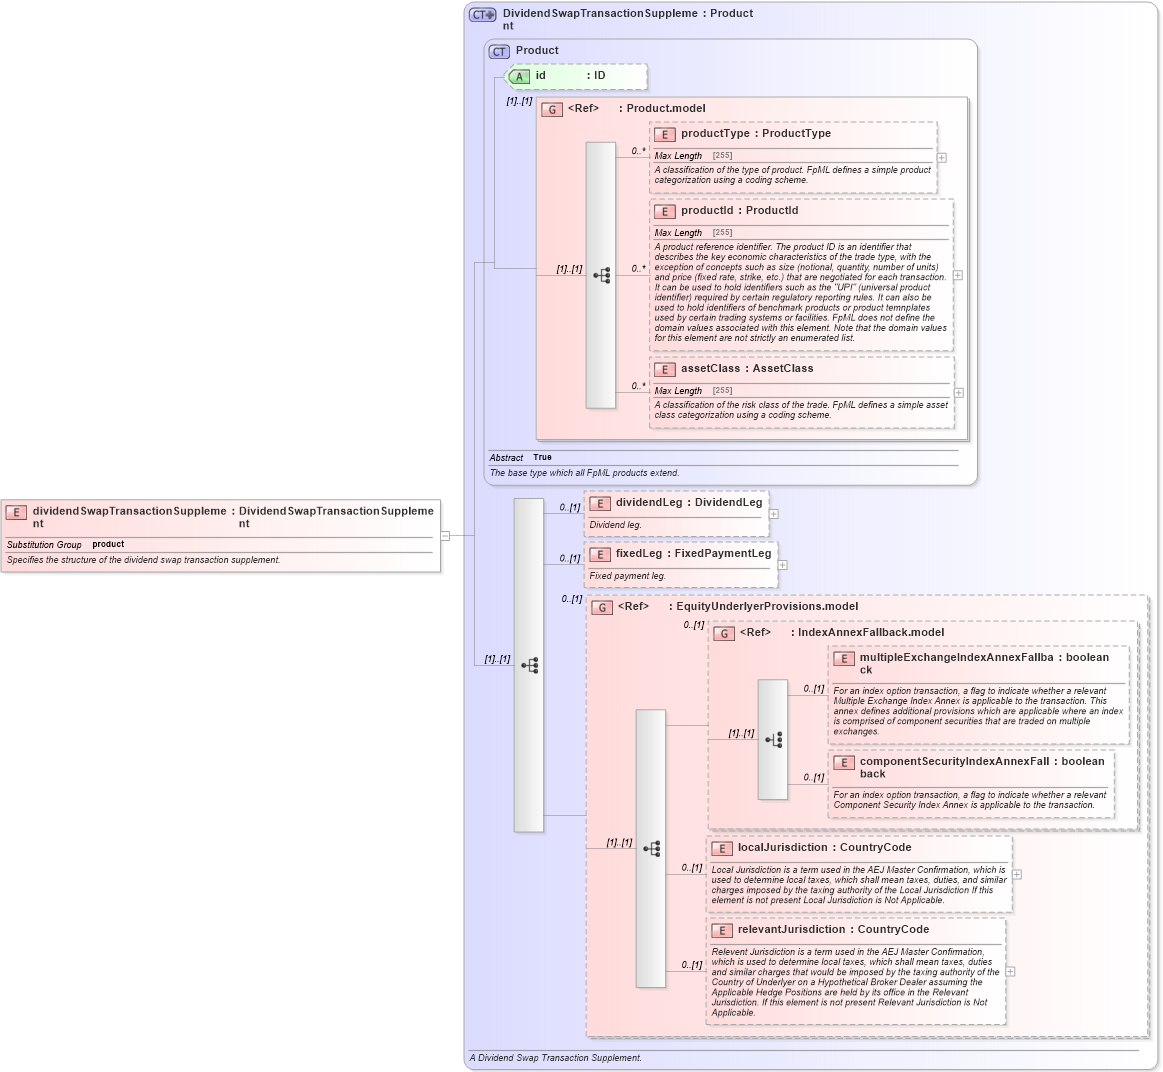Expand the relevantJurisdiction element
This screenshot has height=1072, width=1163.
click(1010, 972)
